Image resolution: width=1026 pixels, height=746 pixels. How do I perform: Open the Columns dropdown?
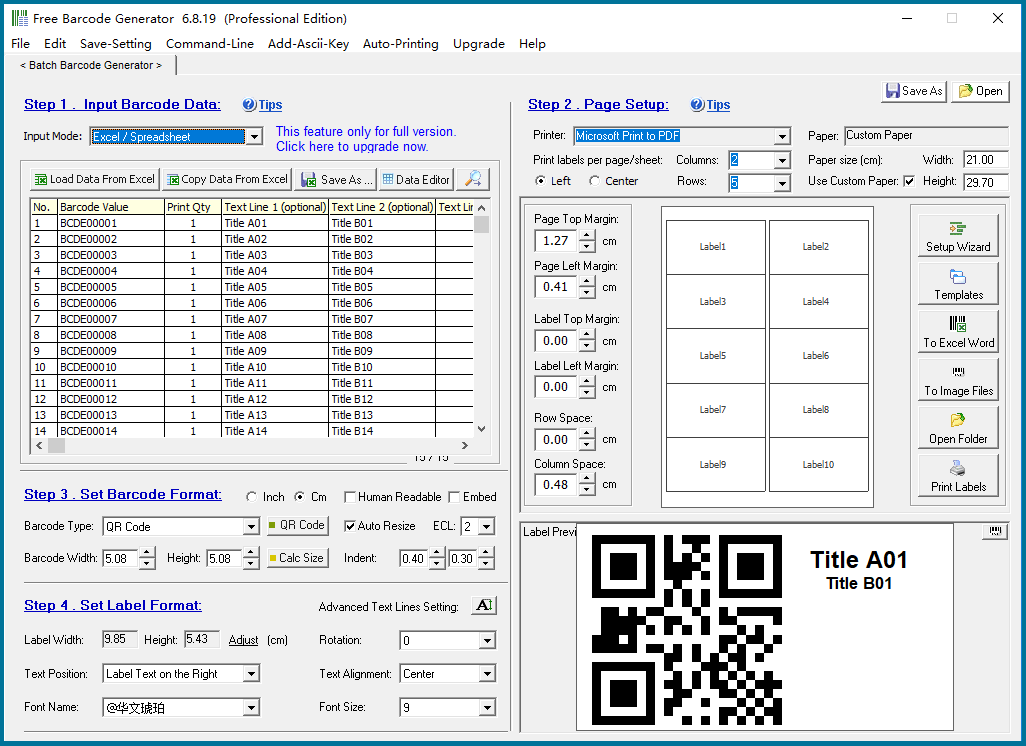pos(782,160)
